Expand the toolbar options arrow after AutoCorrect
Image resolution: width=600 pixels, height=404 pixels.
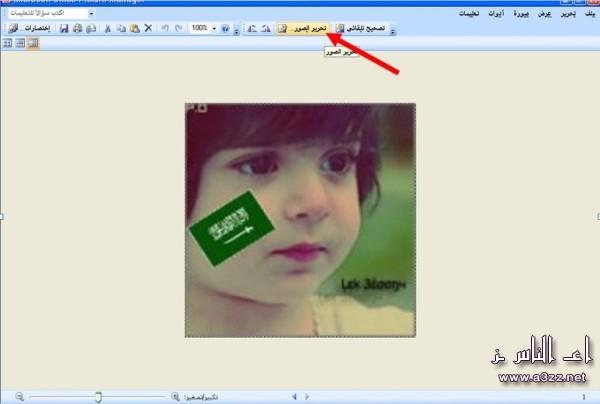coord(393,30)
